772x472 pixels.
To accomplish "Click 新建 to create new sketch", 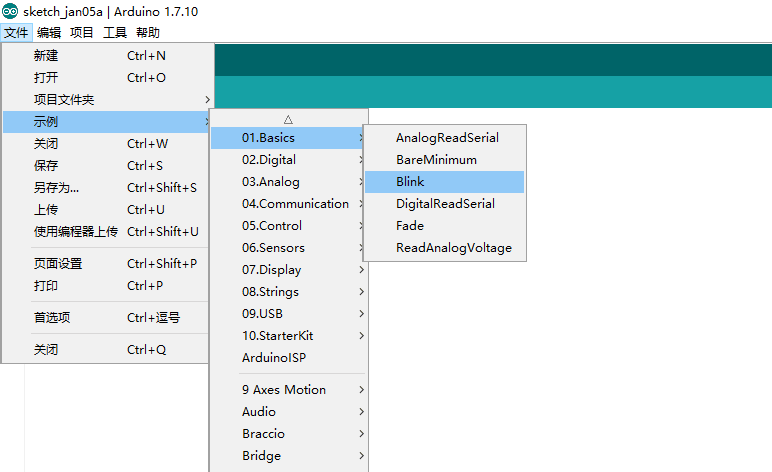I will pyautogui.click(x=46, y=56).
